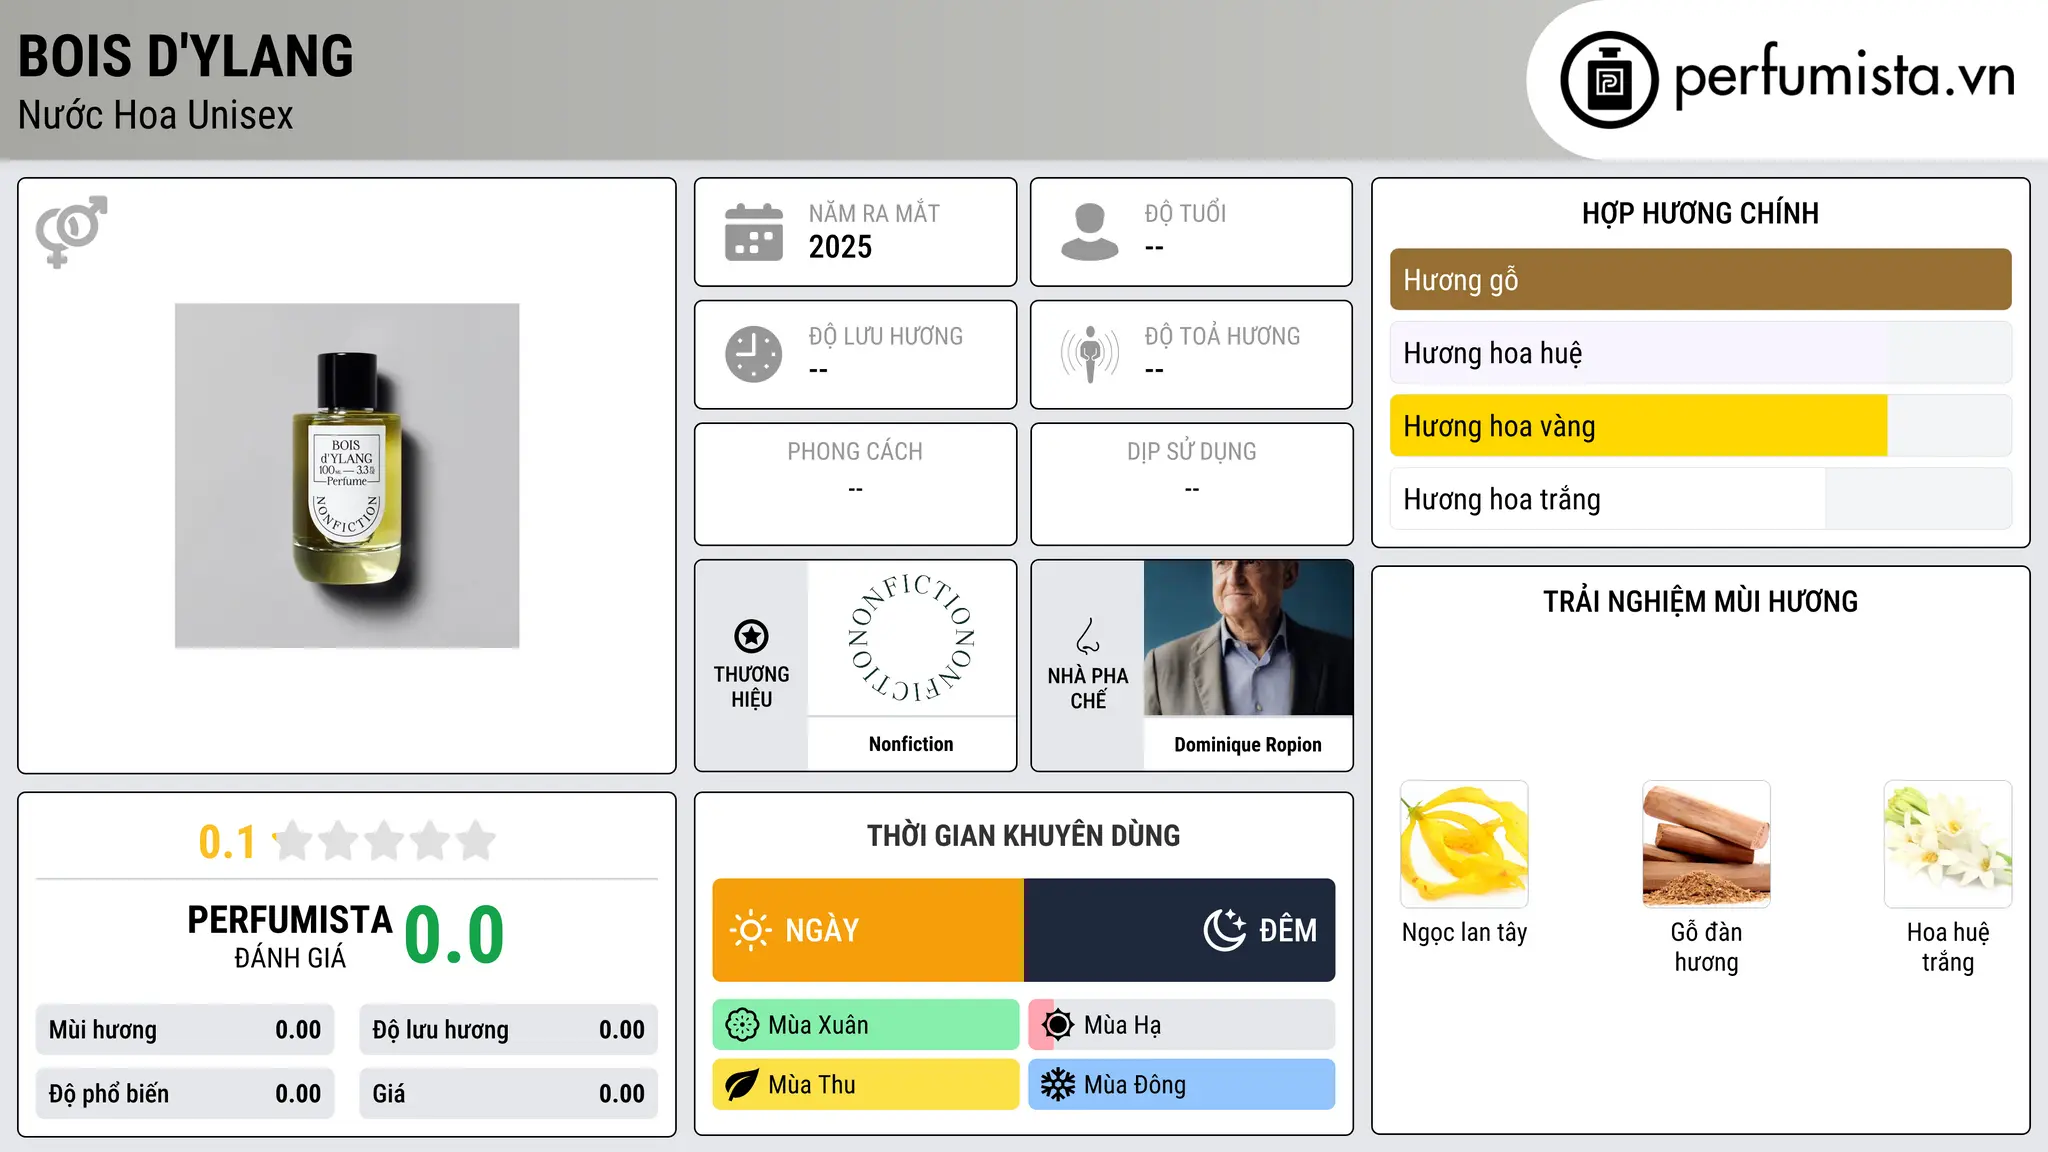The height and width of the screenshot is (1152, 2048).
Task: Click the perfumista.vn bottle logo icon
Action: (x=1609, y=80)
